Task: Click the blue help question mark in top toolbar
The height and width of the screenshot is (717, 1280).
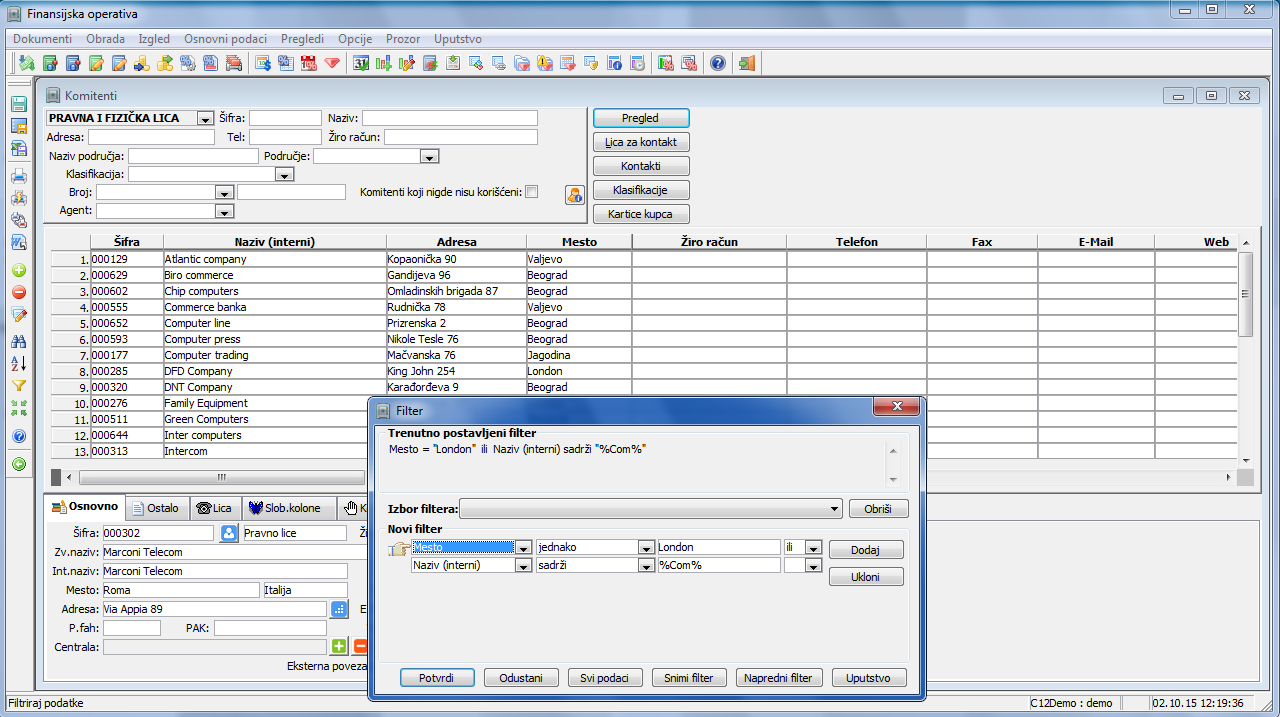Action: coord(718,63)
